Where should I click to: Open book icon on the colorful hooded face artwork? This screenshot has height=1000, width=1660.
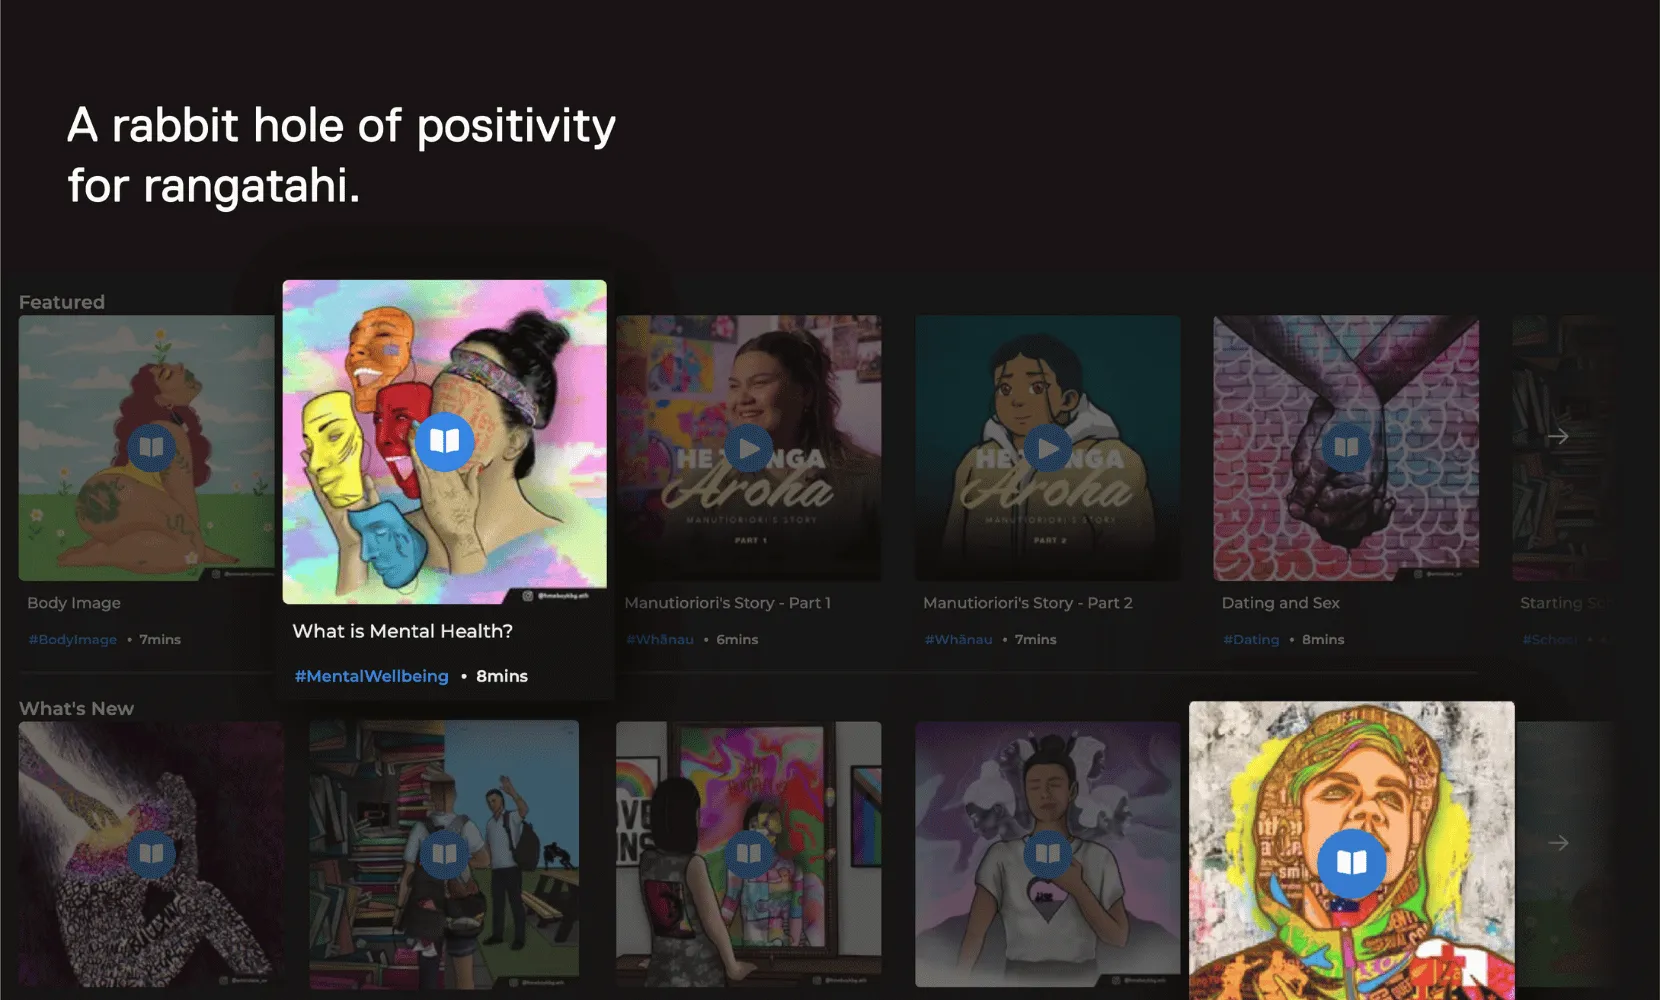pos(1351,863)
